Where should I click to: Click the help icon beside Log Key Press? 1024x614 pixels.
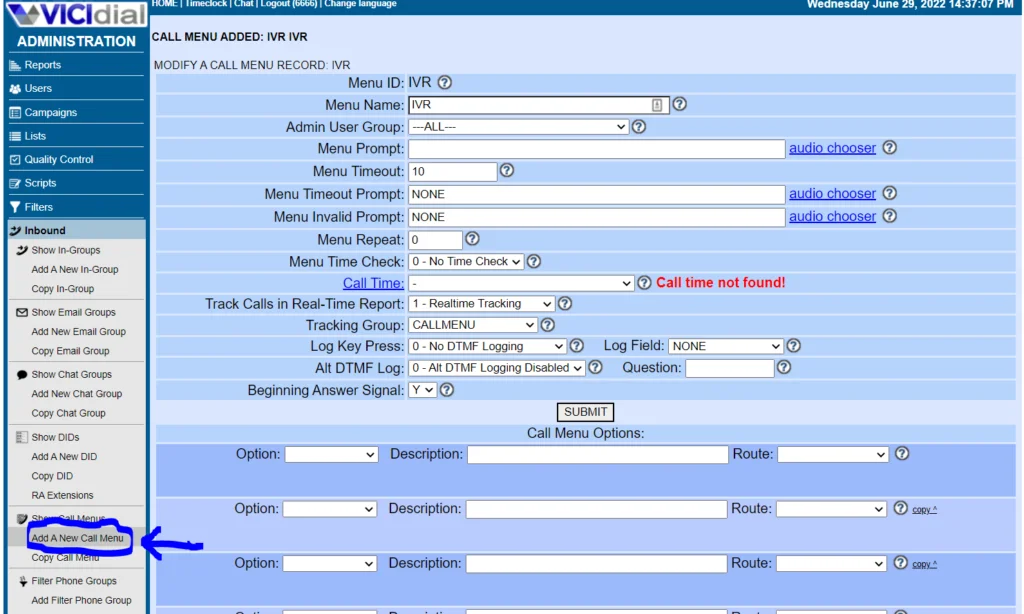(x=576, y=346)
